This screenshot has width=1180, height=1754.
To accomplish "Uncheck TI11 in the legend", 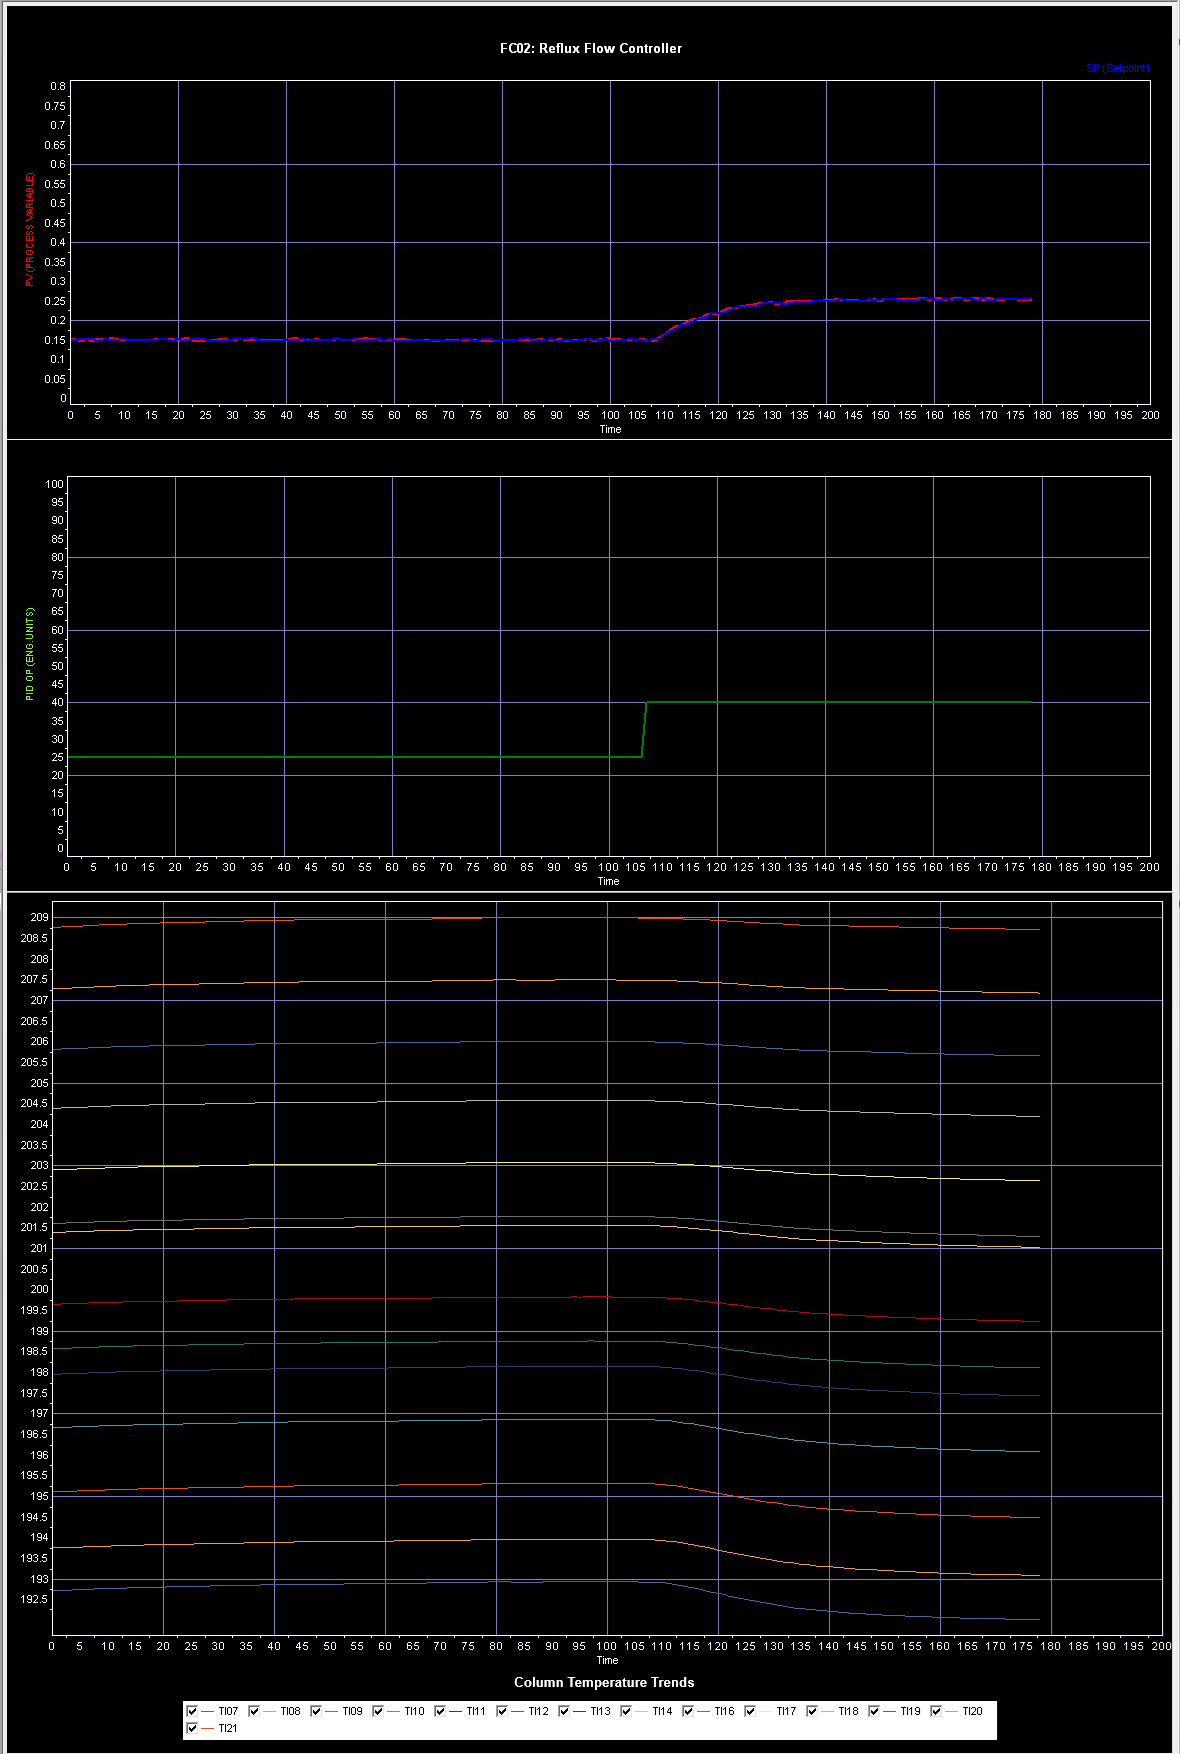I will [440, 1711].
